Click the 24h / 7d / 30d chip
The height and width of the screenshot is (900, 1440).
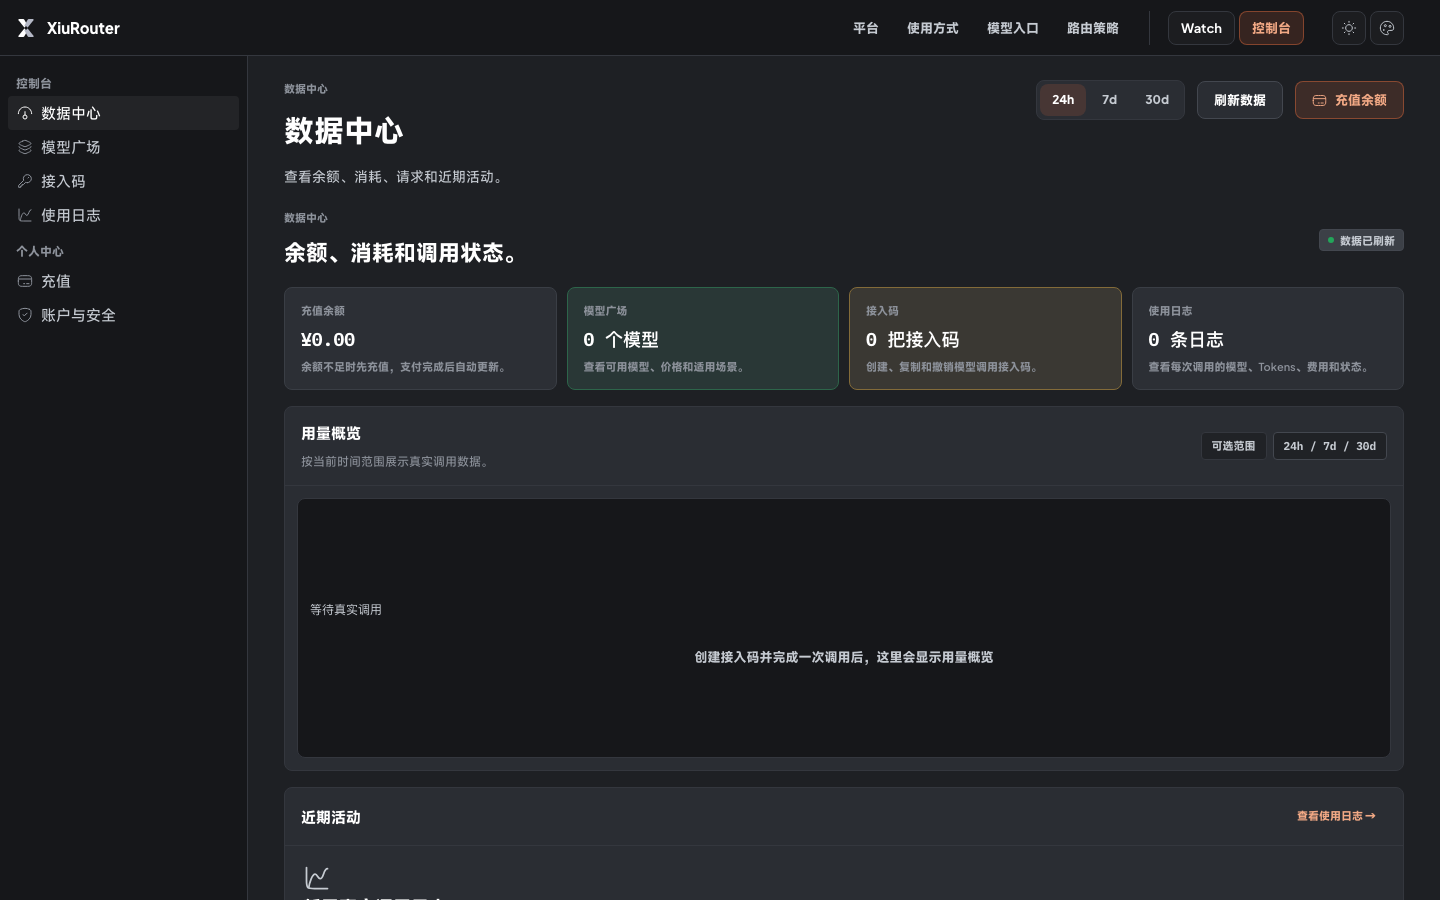point(1329,446)
